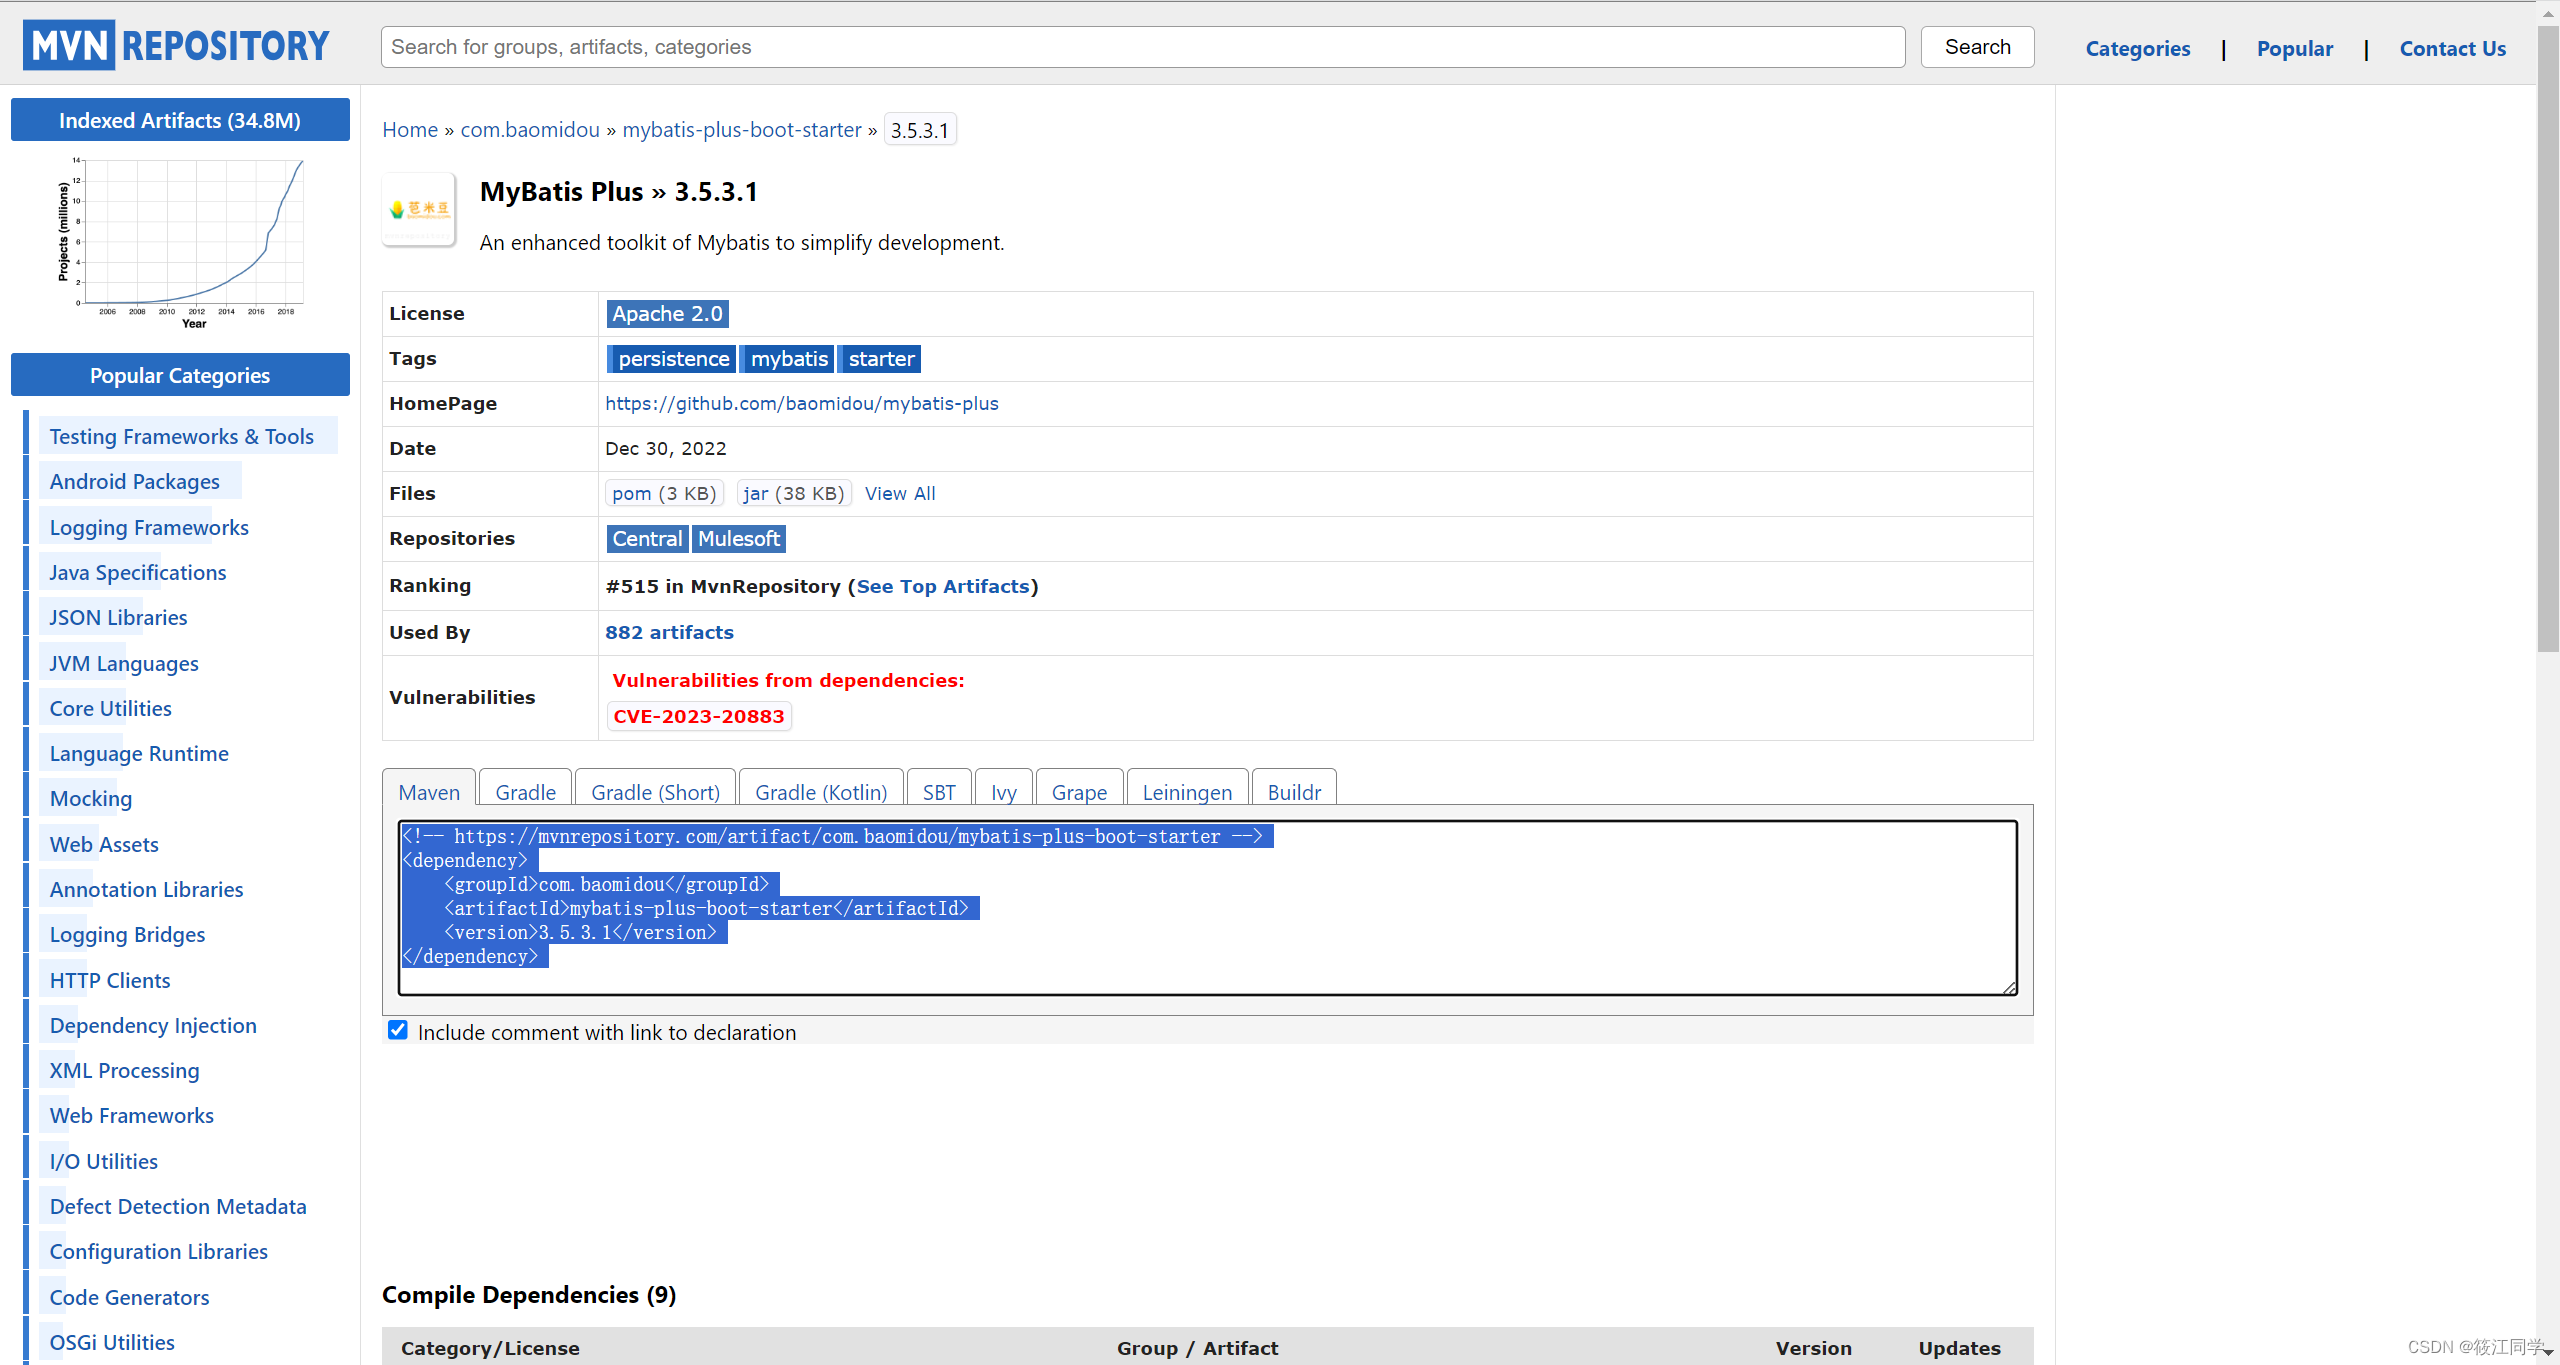
Task: Open Android Packages category
Action: [x=135, y=482]
